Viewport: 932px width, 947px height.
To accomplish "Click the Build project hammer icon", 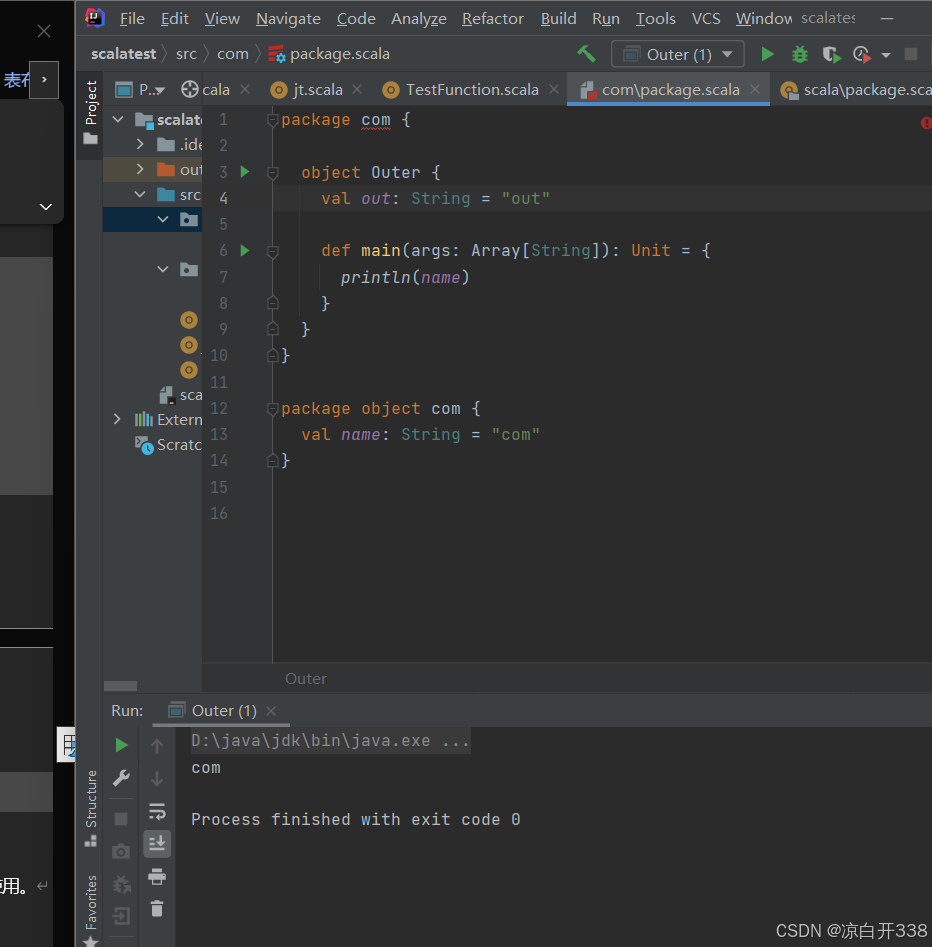I will [x=585, y=54].
